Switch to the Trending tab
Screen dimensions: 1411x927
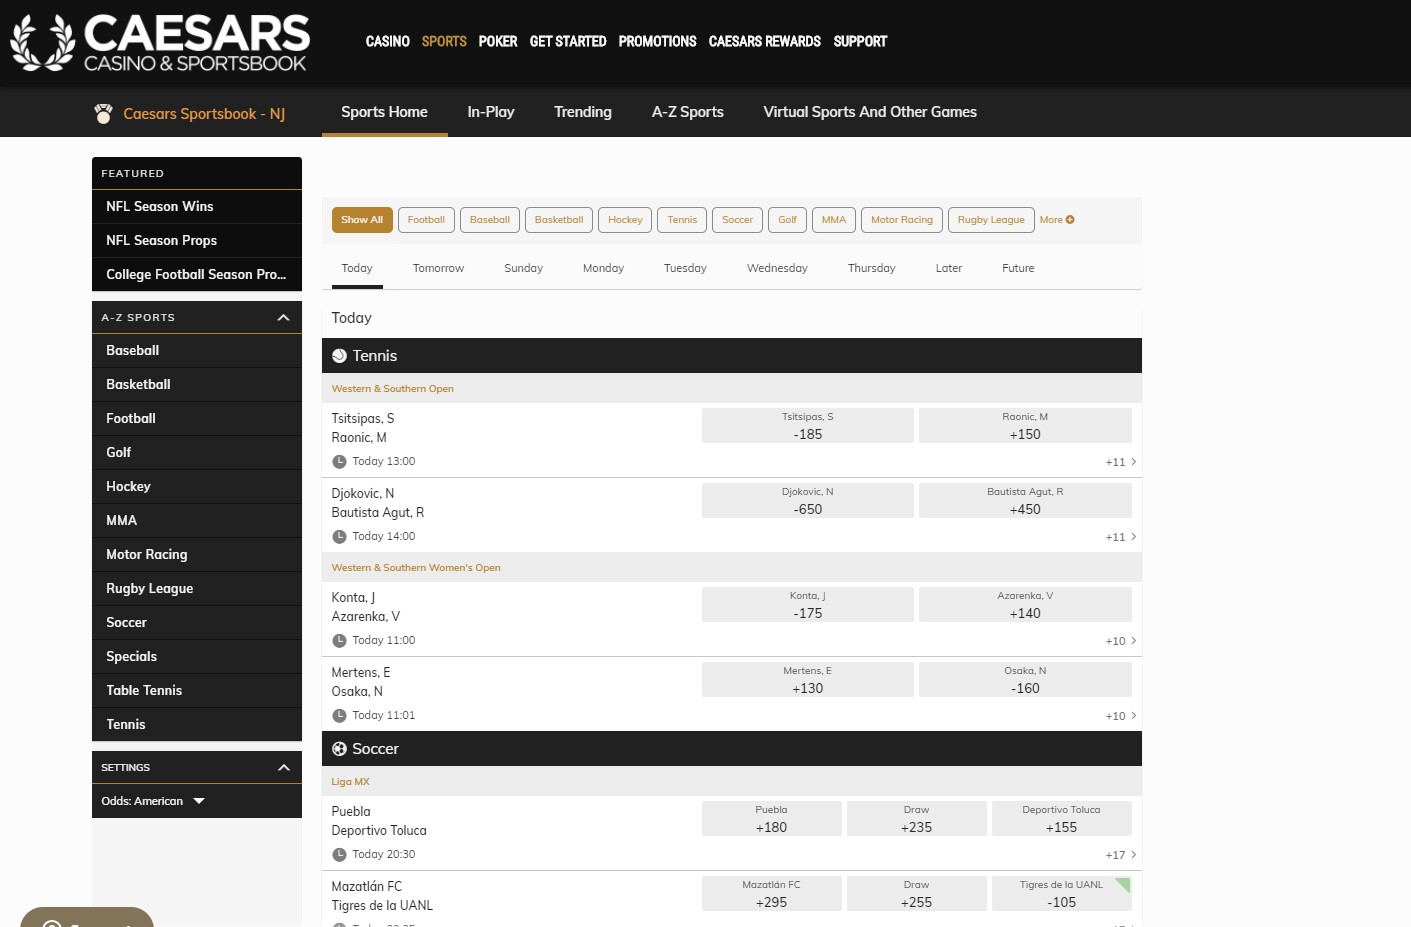coord(583,112)
